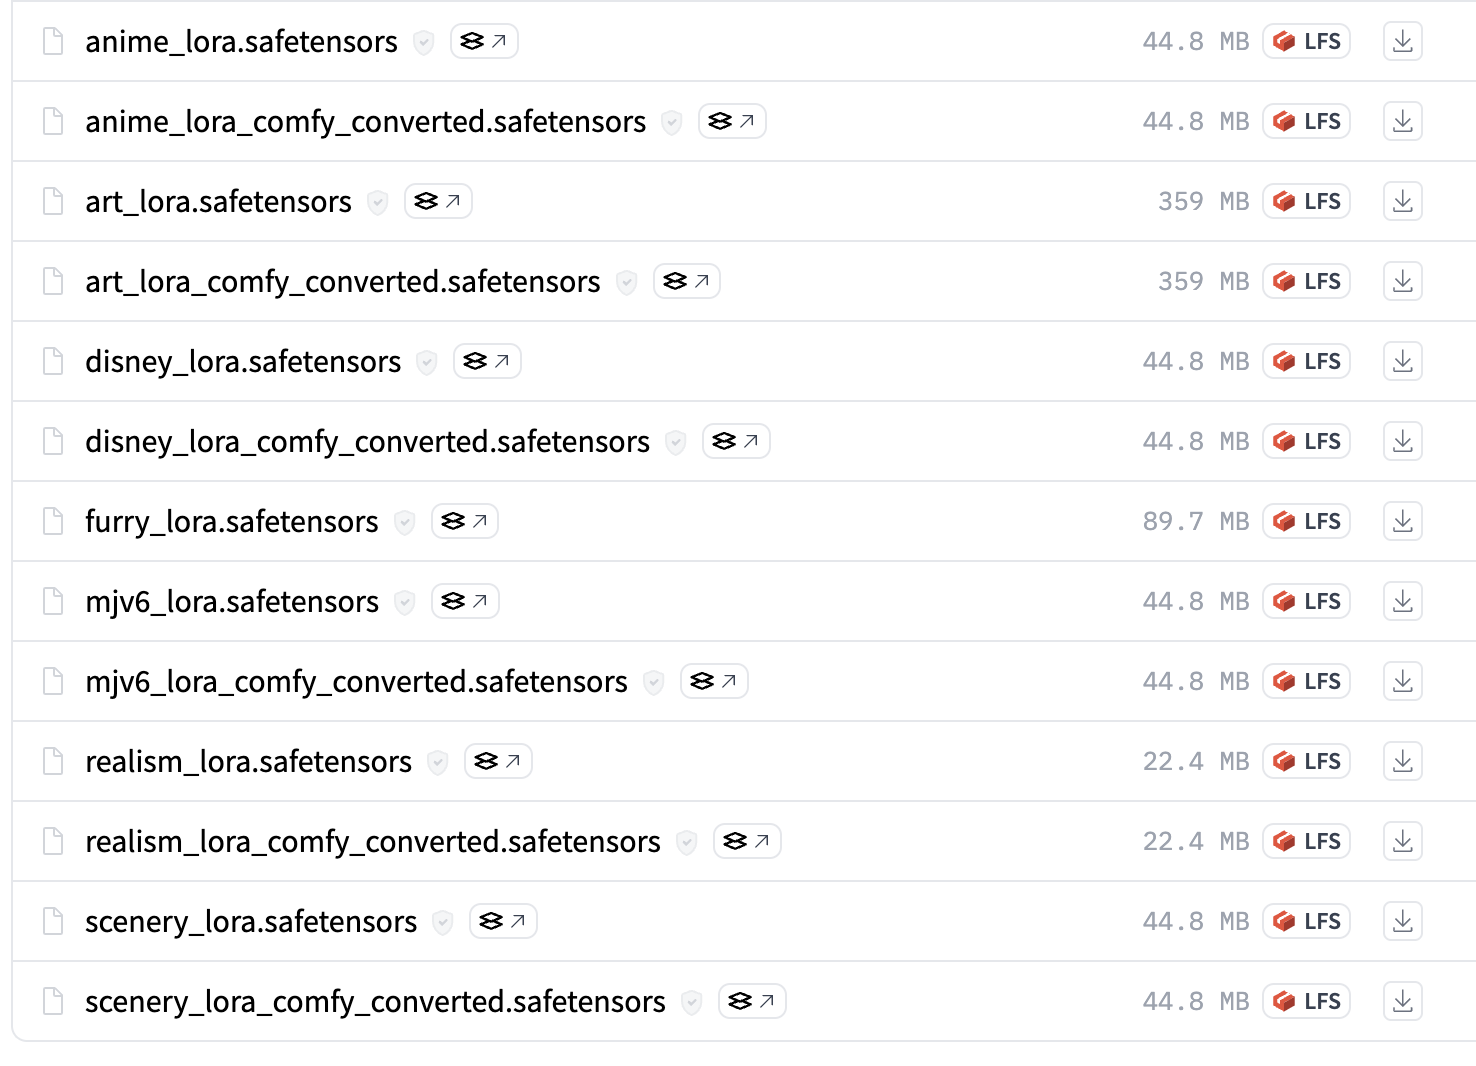Download the furry_lora.safetensors file

pyautogui.click(x=1402, y=521)
